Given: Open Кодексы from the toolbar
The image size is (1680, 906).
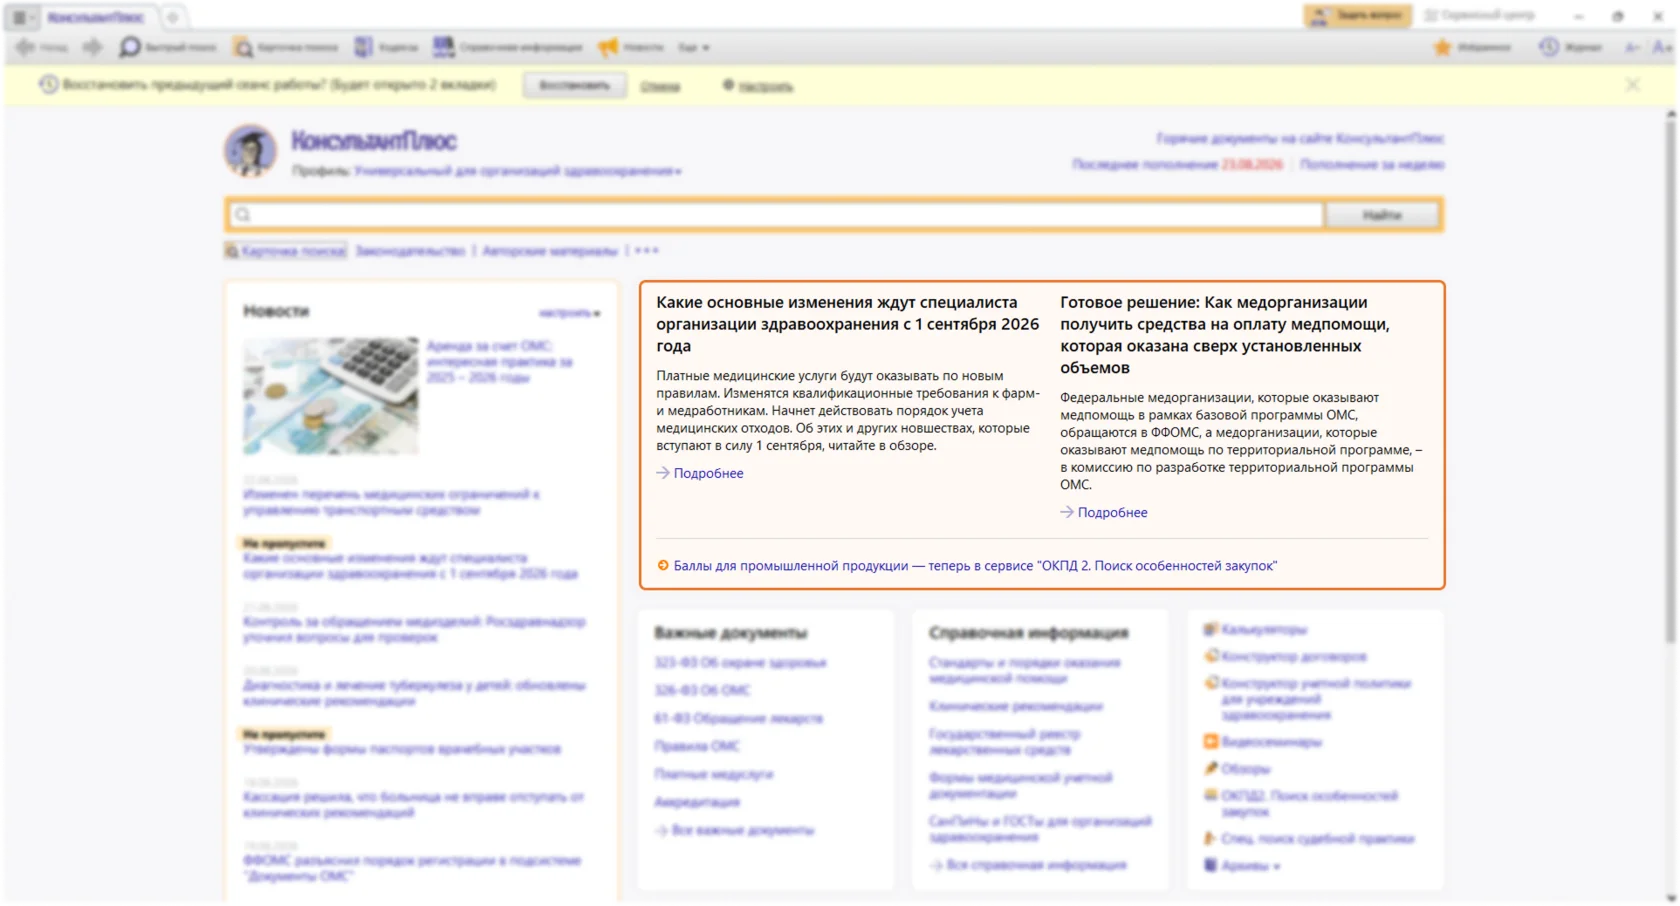Looking at the screenshot, I should [x=386, y=47].
